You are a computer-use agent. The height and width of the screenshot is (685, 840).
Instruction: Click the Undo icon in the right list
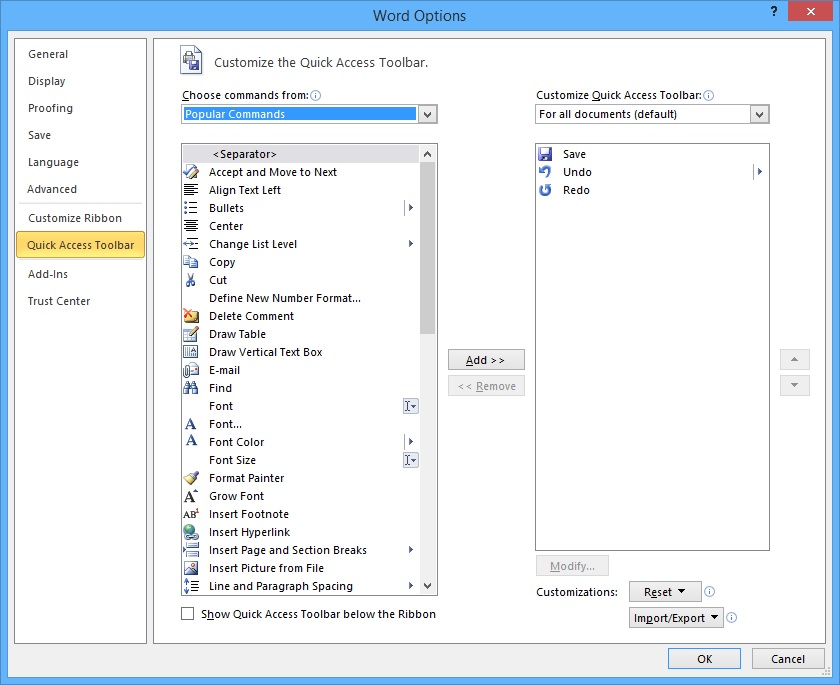point(545,172)
